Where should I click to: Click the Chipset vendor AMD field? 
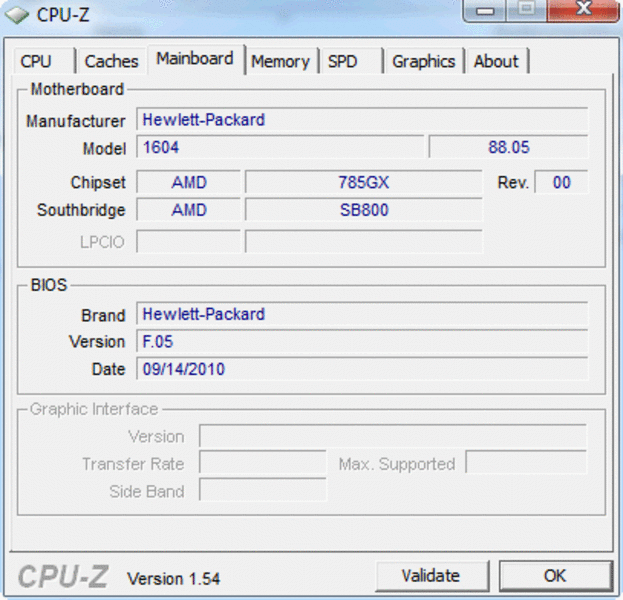[x=189, y=182]
